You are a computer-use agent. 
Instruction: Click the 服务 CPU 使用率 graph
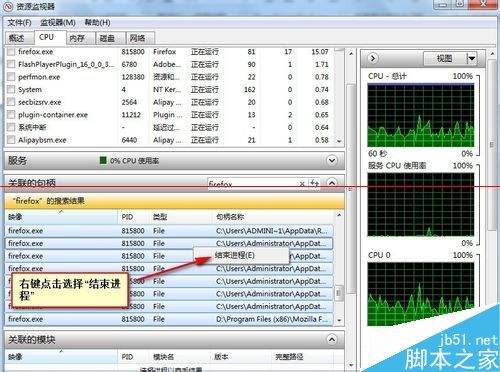(x=421, y=204)
